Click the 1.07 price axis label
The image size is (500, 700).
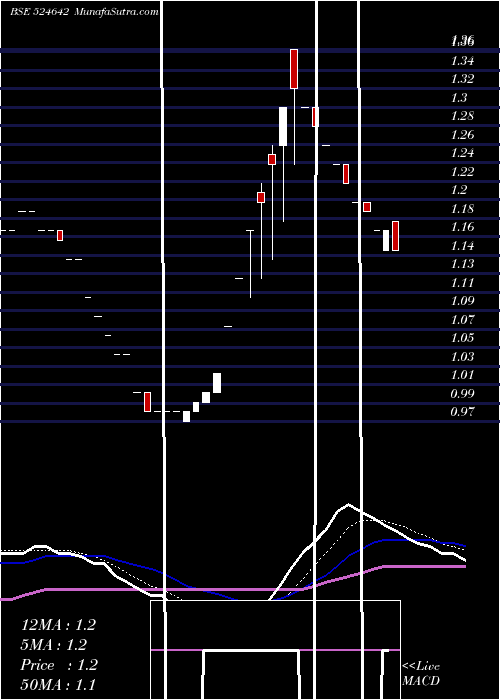tap(462, 319)
